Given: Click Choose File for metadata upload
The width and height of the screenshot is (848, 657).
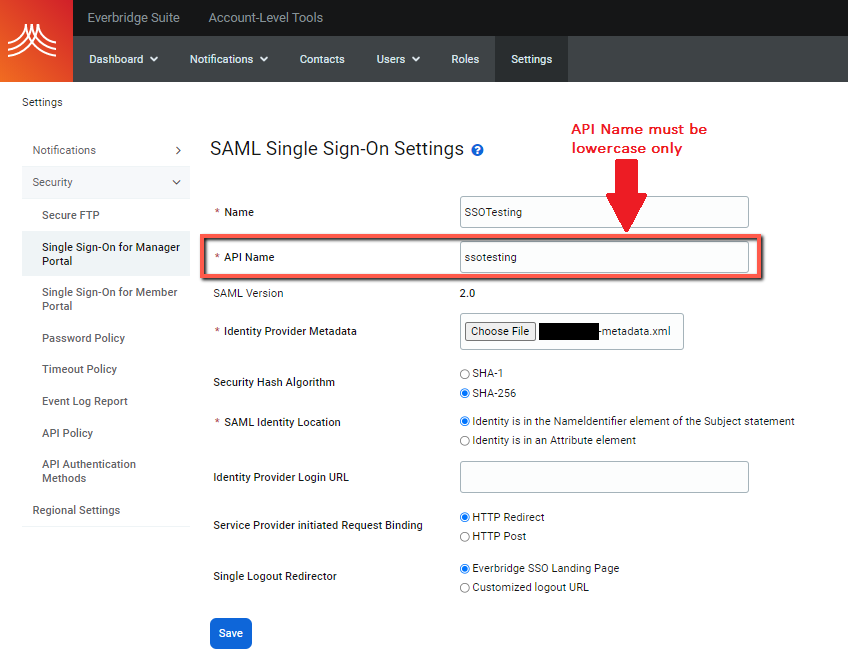Looking at the screenshot, I should [499, 331].
